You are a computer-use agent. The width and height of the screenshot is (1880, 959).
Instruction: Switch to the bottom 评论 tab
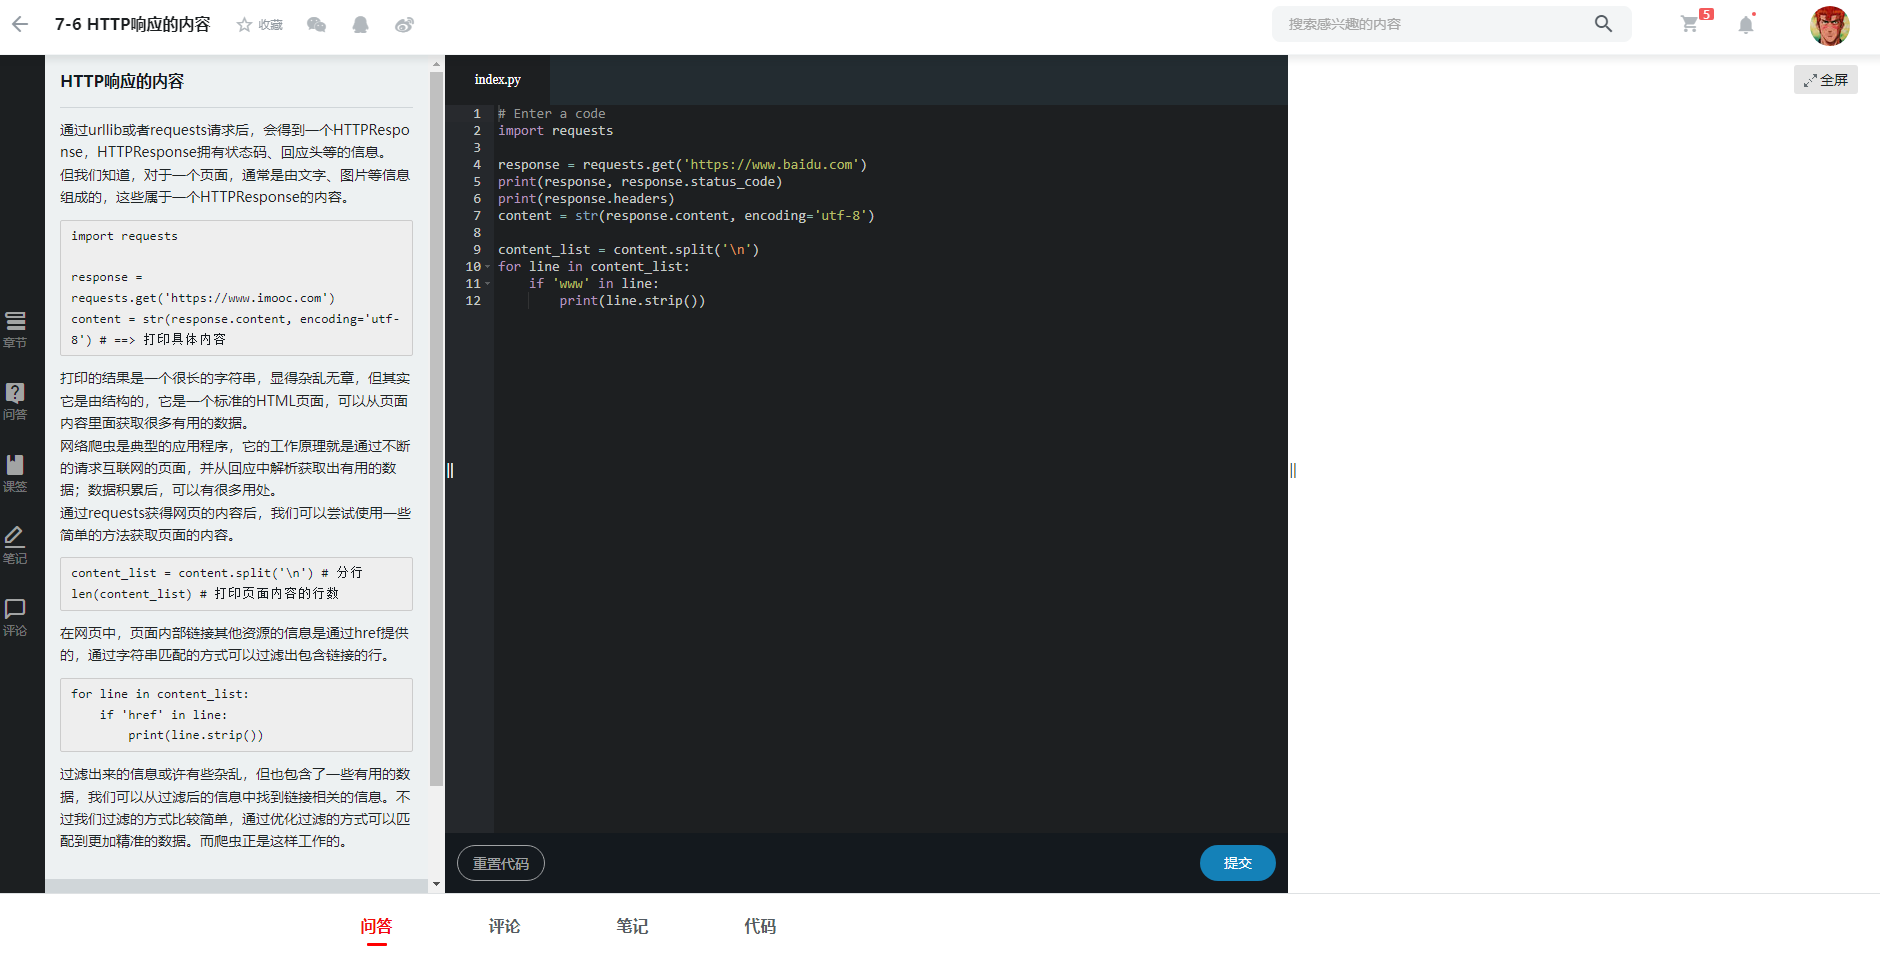coord(504,926)
